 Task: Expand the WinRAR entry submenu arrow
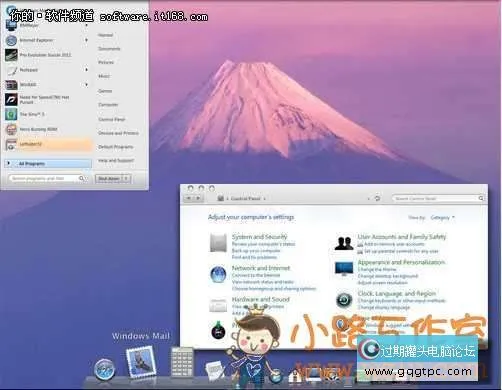[86, 85]
